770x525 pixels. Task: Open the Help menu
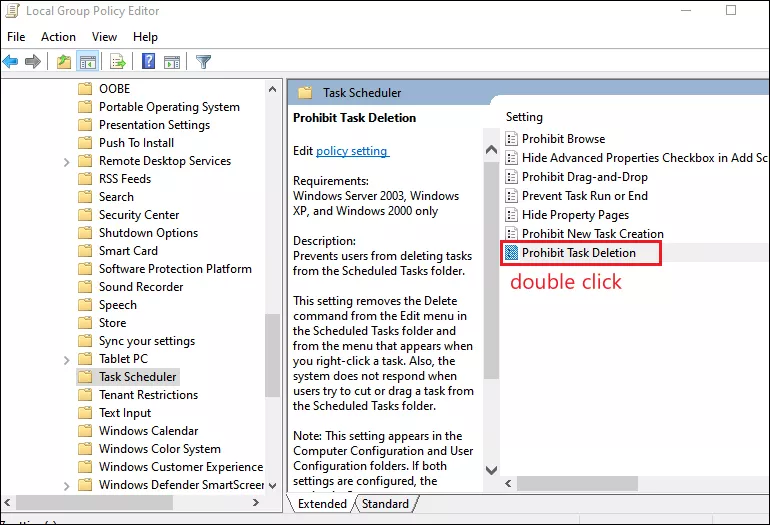[x=145, y=37]
